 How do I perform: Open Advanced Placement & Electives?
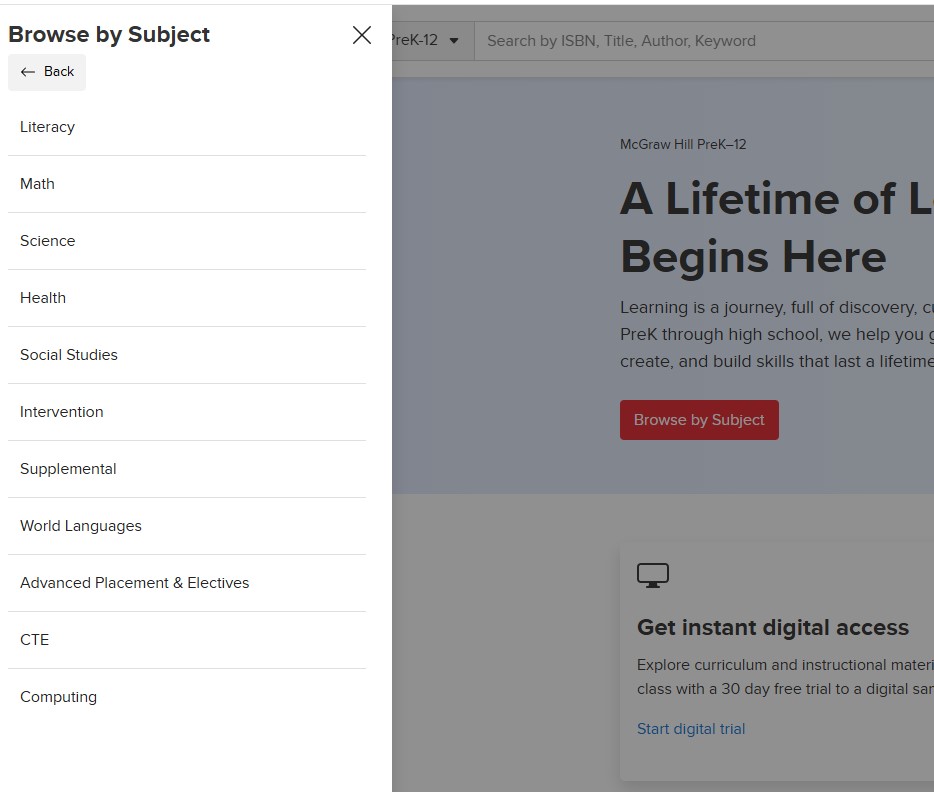coord(135,583)
